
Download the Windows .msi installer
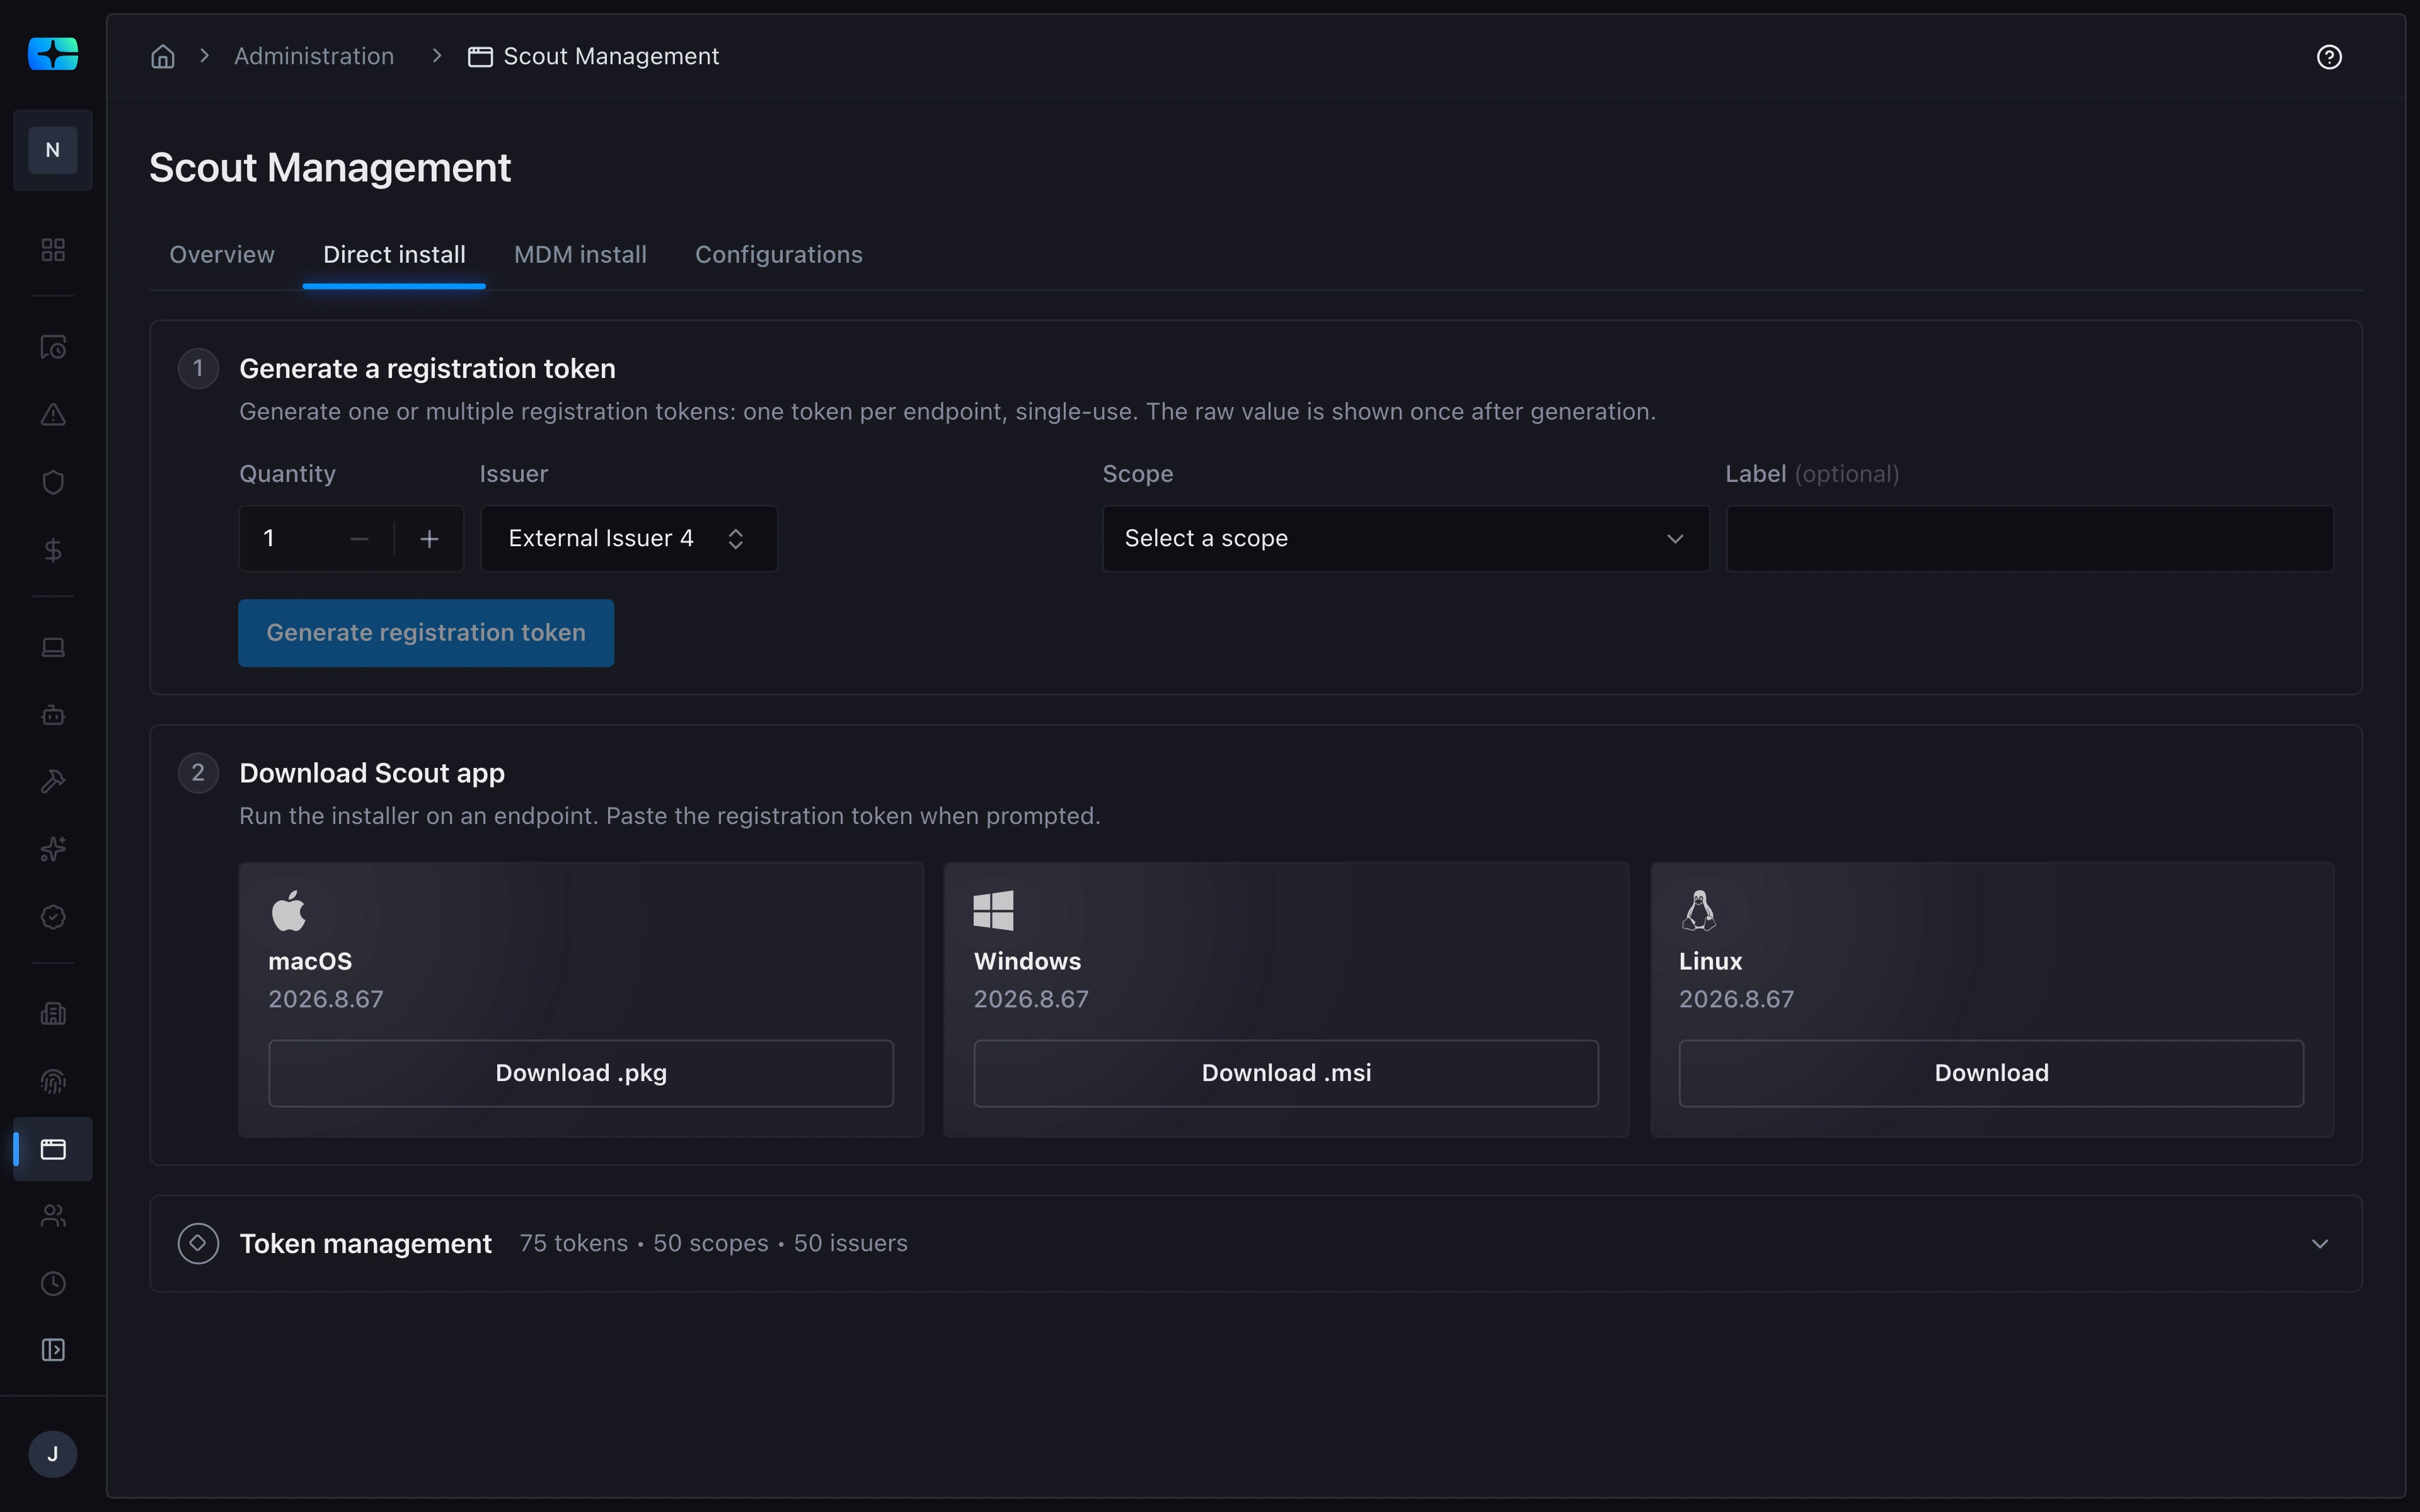(x=1286, y=1073)
